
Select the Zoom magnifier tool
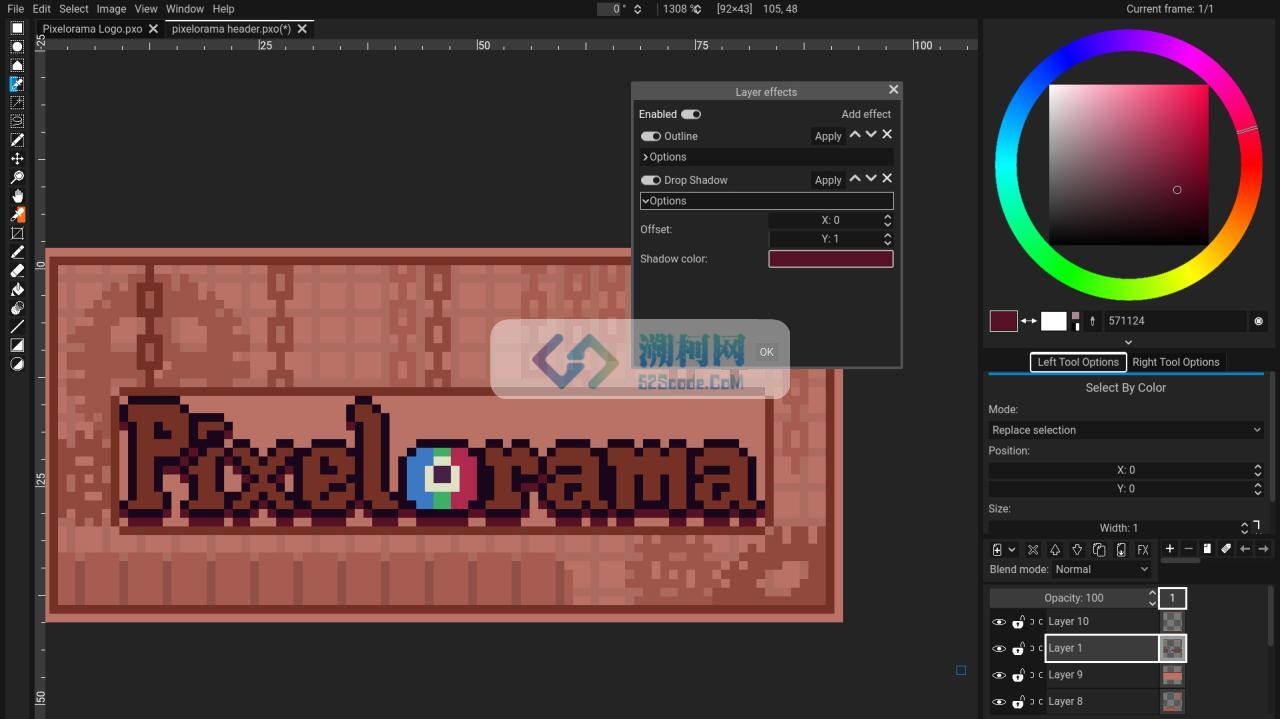tap(17, 177)
